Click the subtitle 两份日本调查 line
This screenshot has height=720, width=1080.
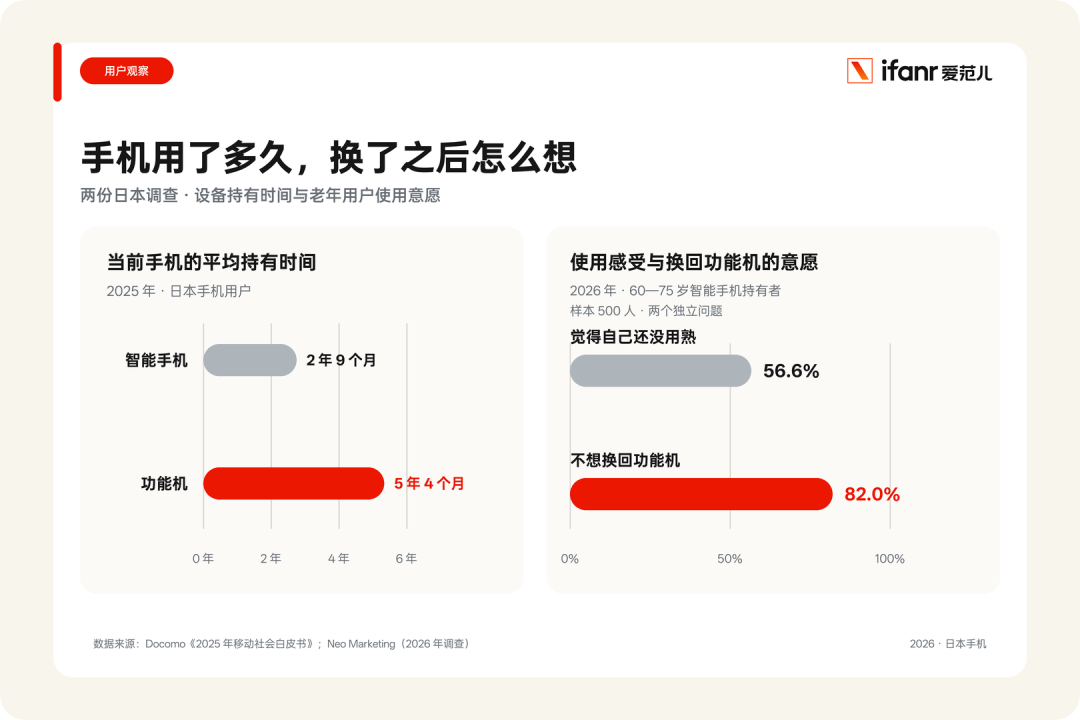tap(260, 196)
